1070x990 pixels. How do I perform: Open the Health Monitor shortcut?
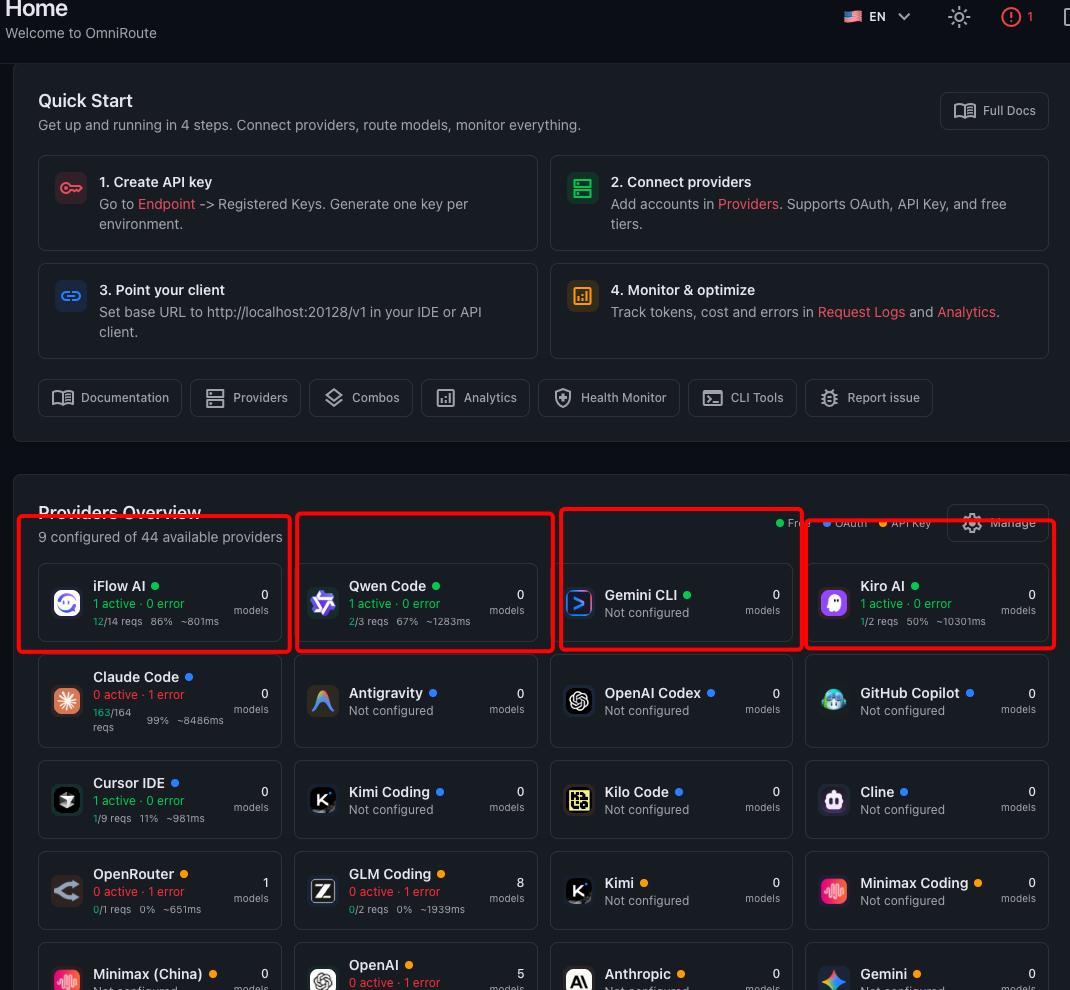coord(609,398)
